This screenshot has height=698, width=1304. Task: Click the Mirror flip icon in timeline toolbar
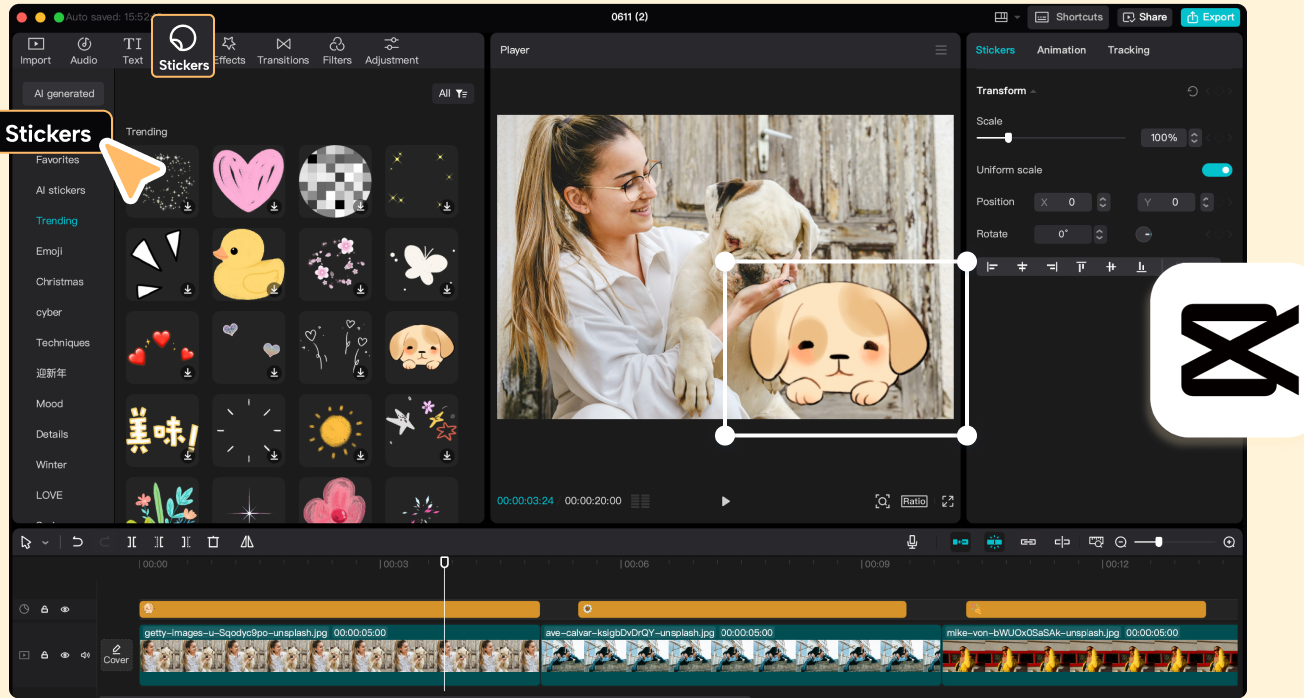click(x=247, y=542)
